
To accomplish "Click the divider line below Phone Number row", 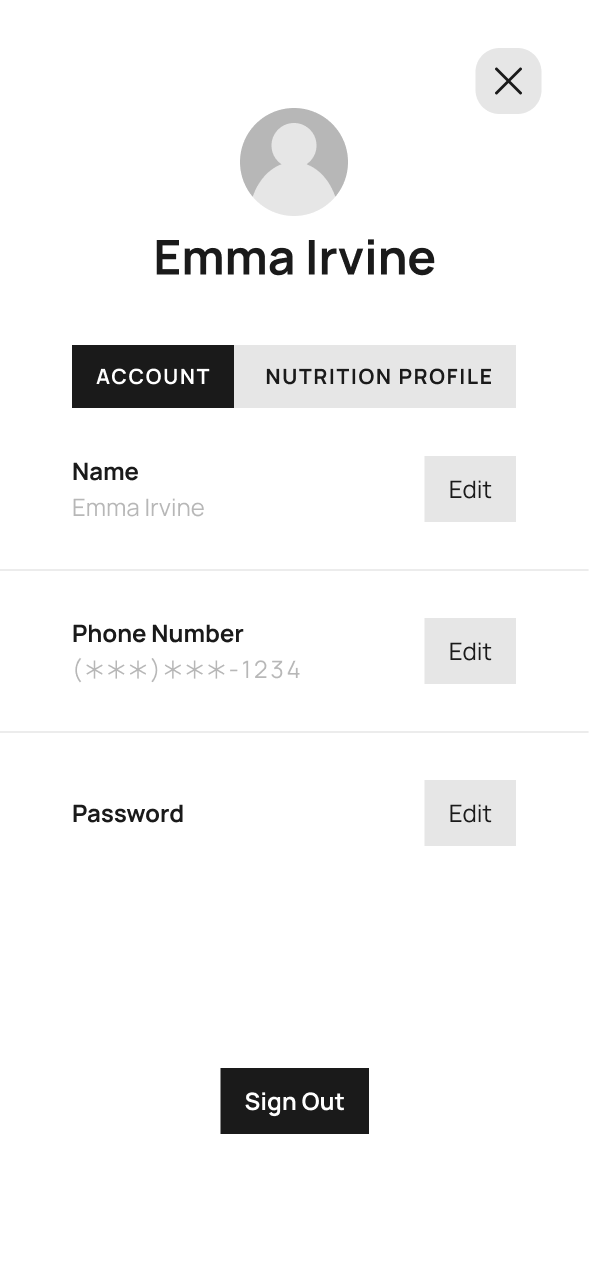I will click(294, 732).
